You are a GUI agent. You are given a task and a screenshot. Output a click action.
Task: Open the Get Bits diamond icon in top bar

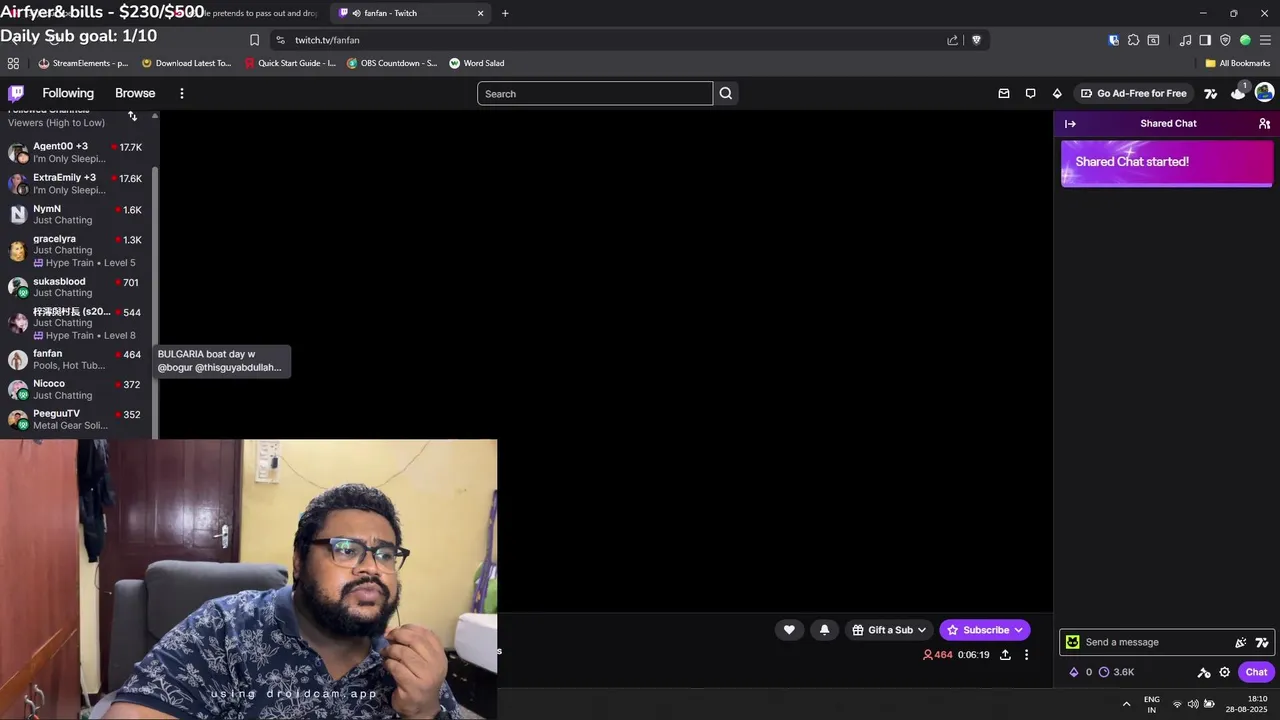pos(1057,93)
